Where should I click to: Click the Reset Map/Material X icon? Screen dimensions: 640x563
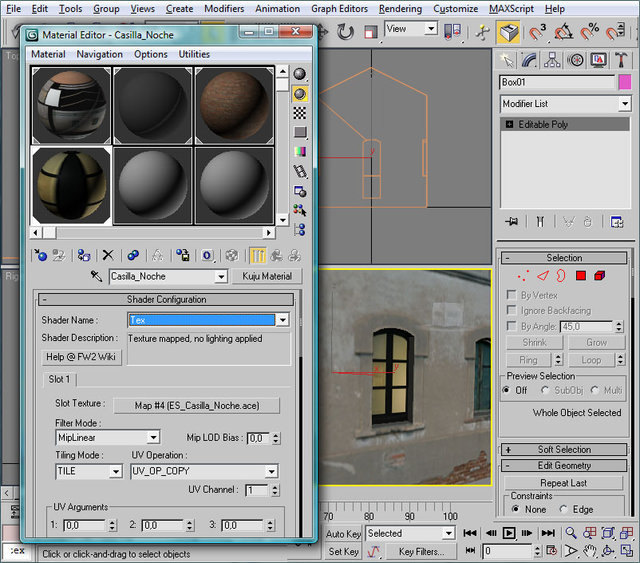point(108,256)
